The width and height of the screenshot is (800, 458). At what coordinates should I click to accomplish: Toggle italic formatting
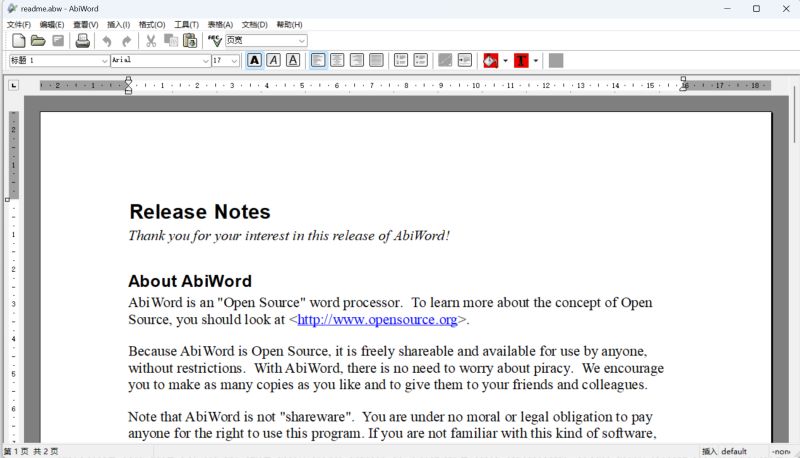274,61
